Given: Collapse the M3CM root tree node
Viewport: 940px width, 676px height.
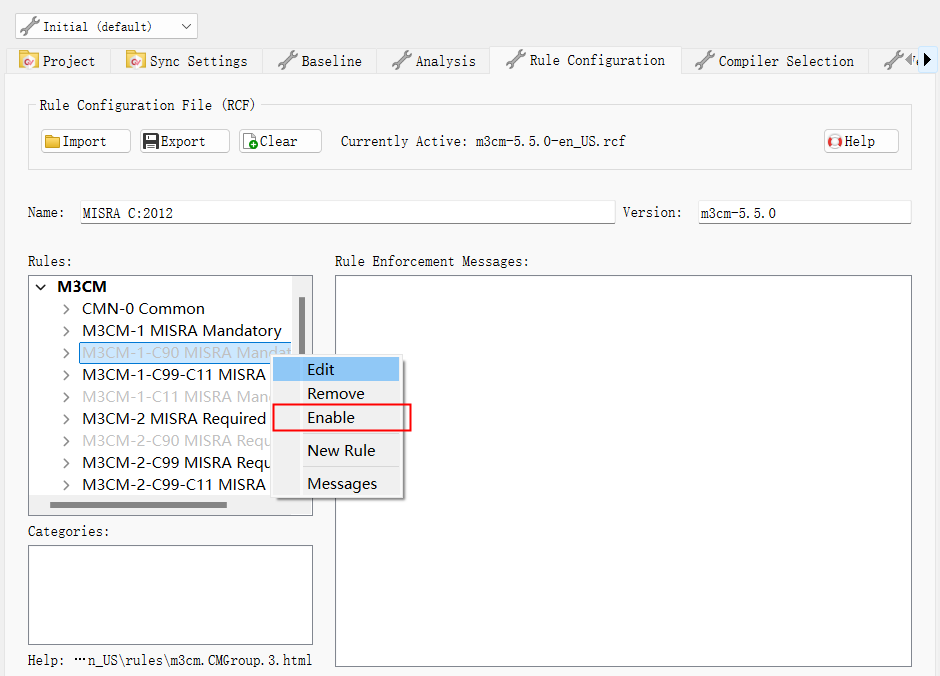Looking at the screenshot, I should pos(41,287).
